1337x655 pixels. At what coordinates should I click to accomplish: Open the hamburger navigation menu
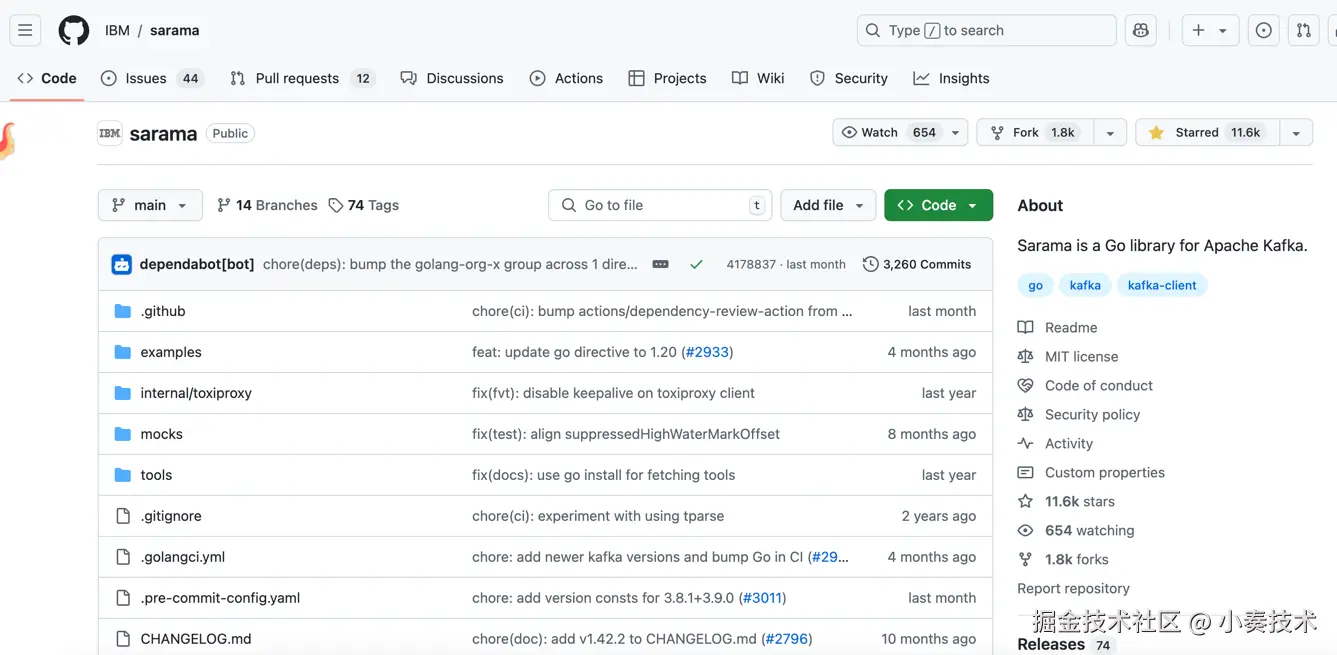pos(26,31)
